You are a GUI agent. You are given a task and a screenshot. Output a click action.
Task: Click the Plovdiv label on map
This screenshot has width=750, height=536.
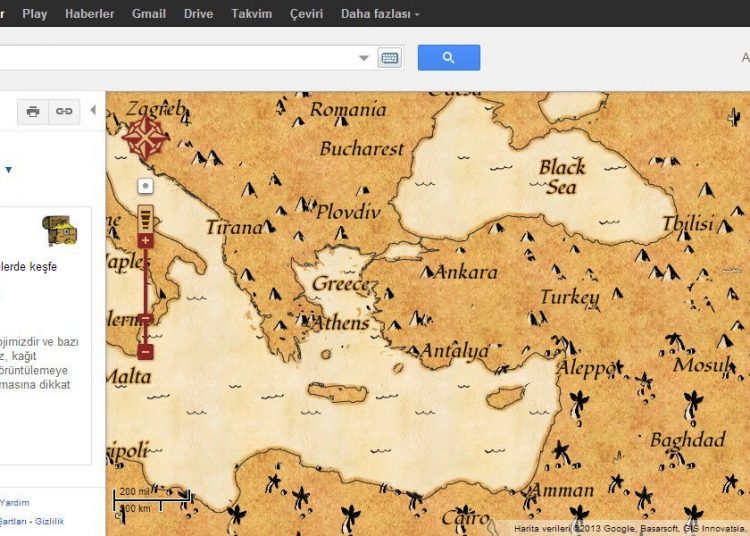tap(348, 212)
